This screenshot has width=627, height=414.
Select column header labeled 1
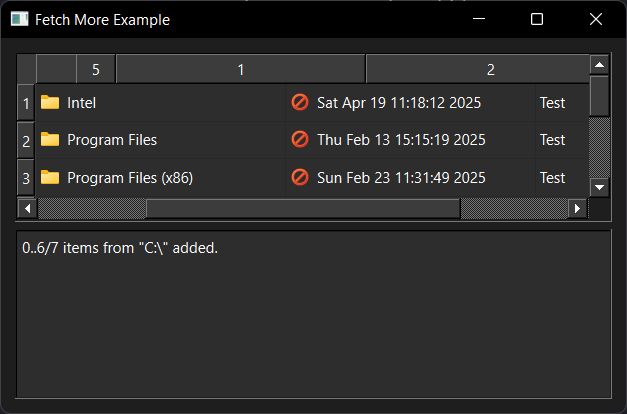(241, 69)
